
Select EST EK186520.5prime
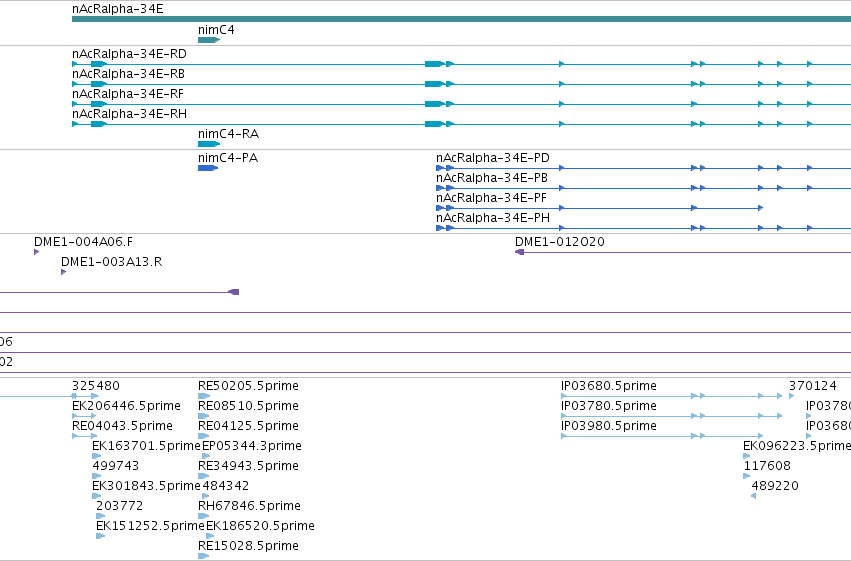[260, 526]
